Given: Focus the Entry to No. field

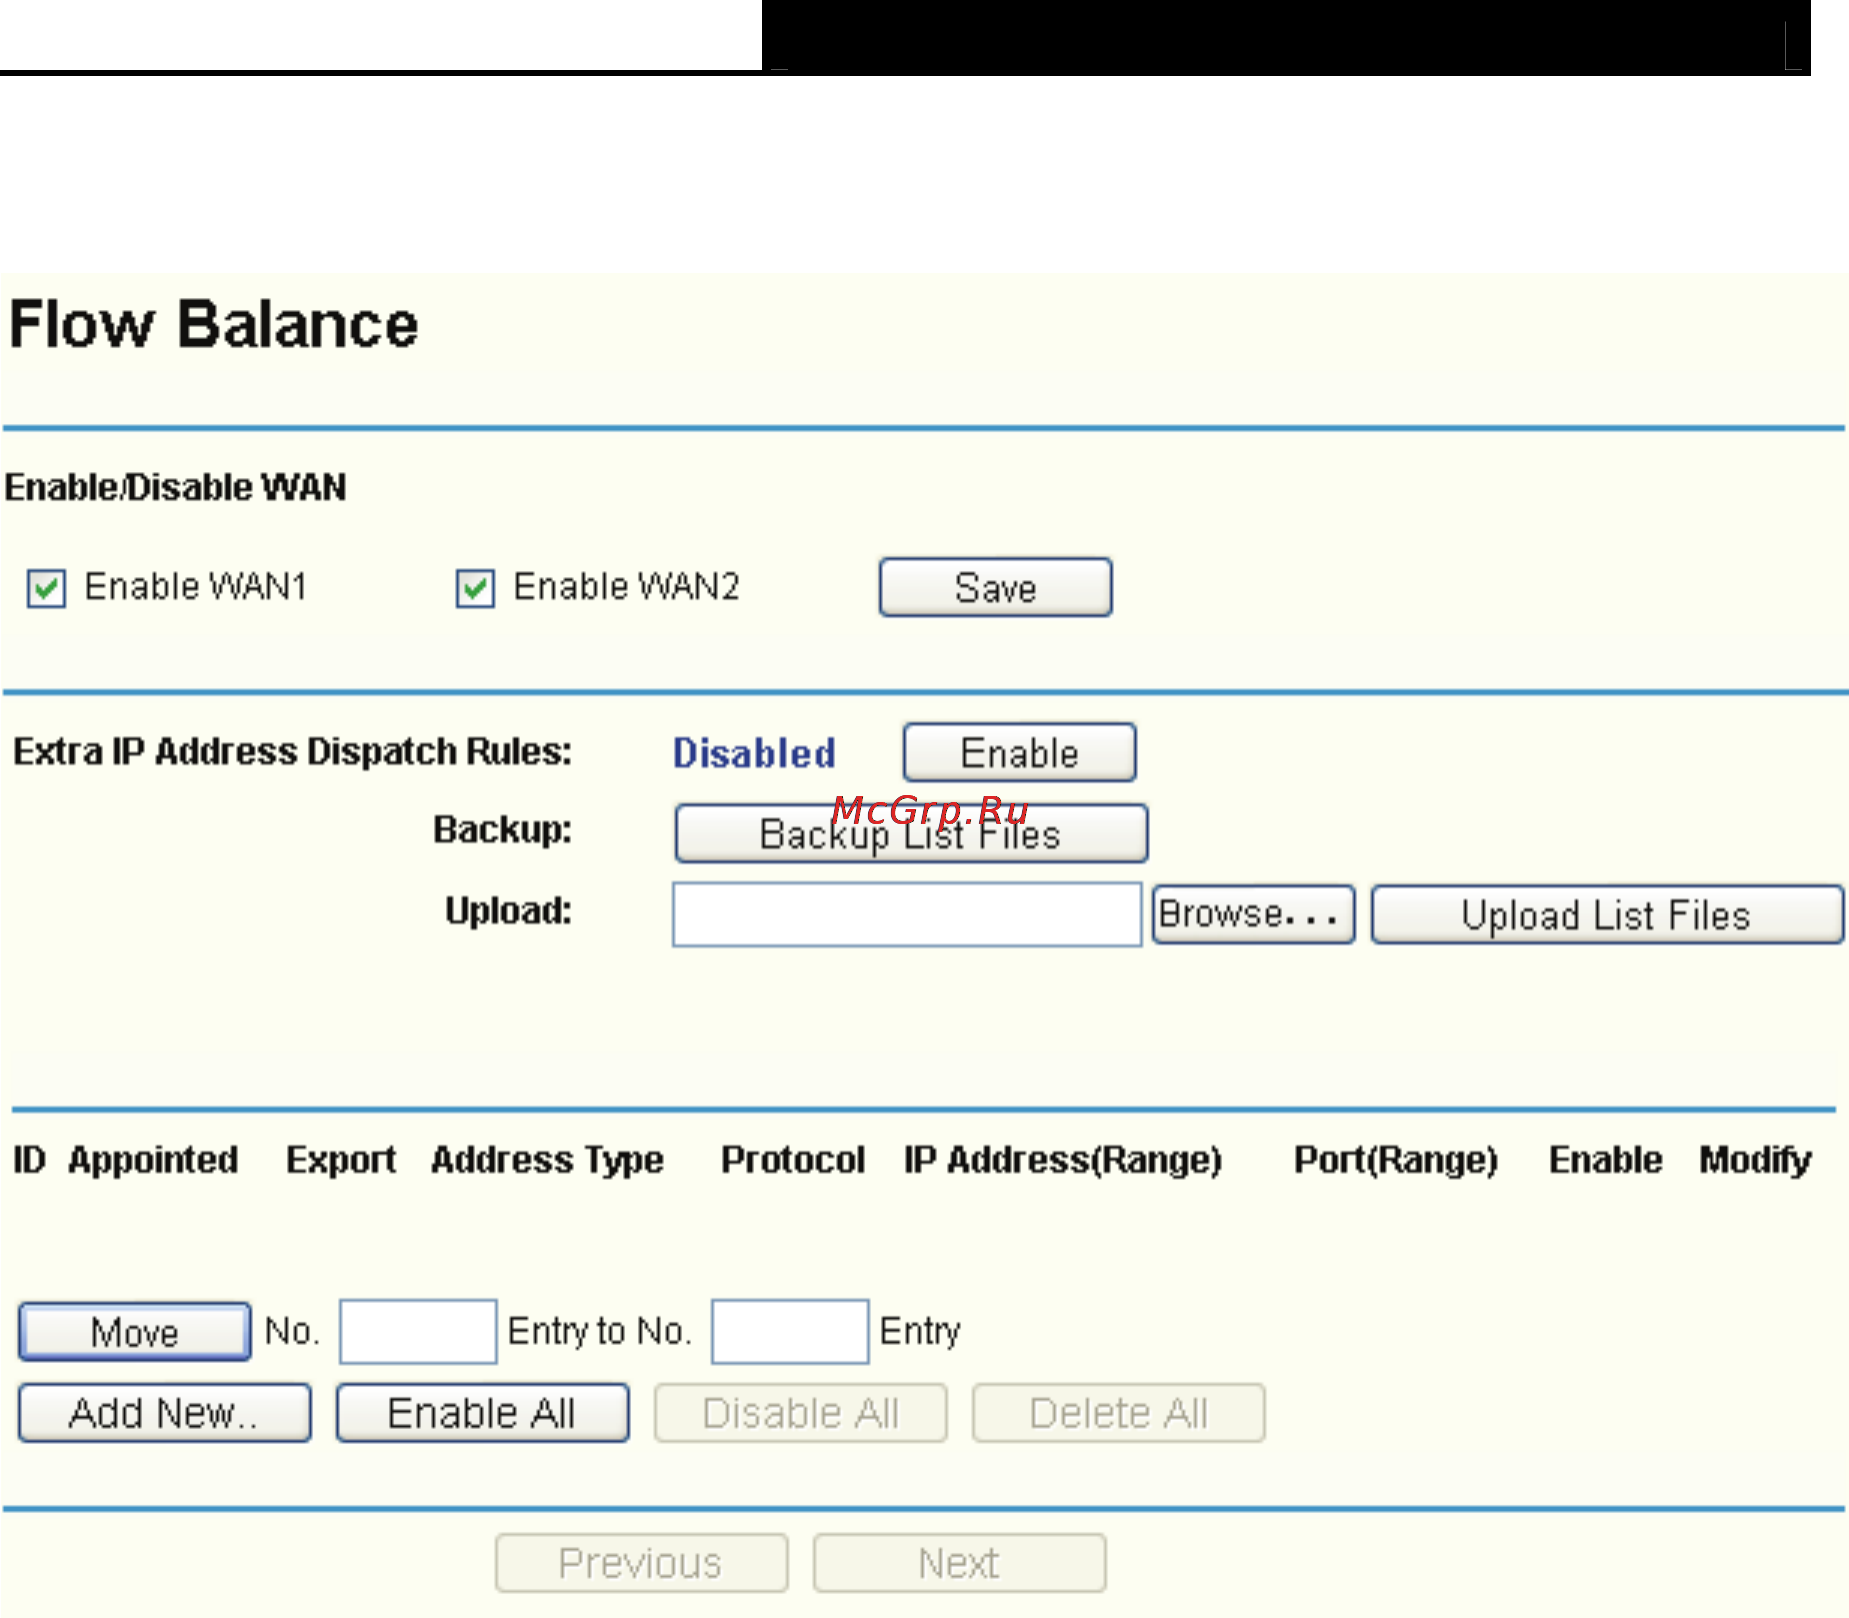Looking at the screenshot, I should pyautogui.click(x=790, y=1331).
